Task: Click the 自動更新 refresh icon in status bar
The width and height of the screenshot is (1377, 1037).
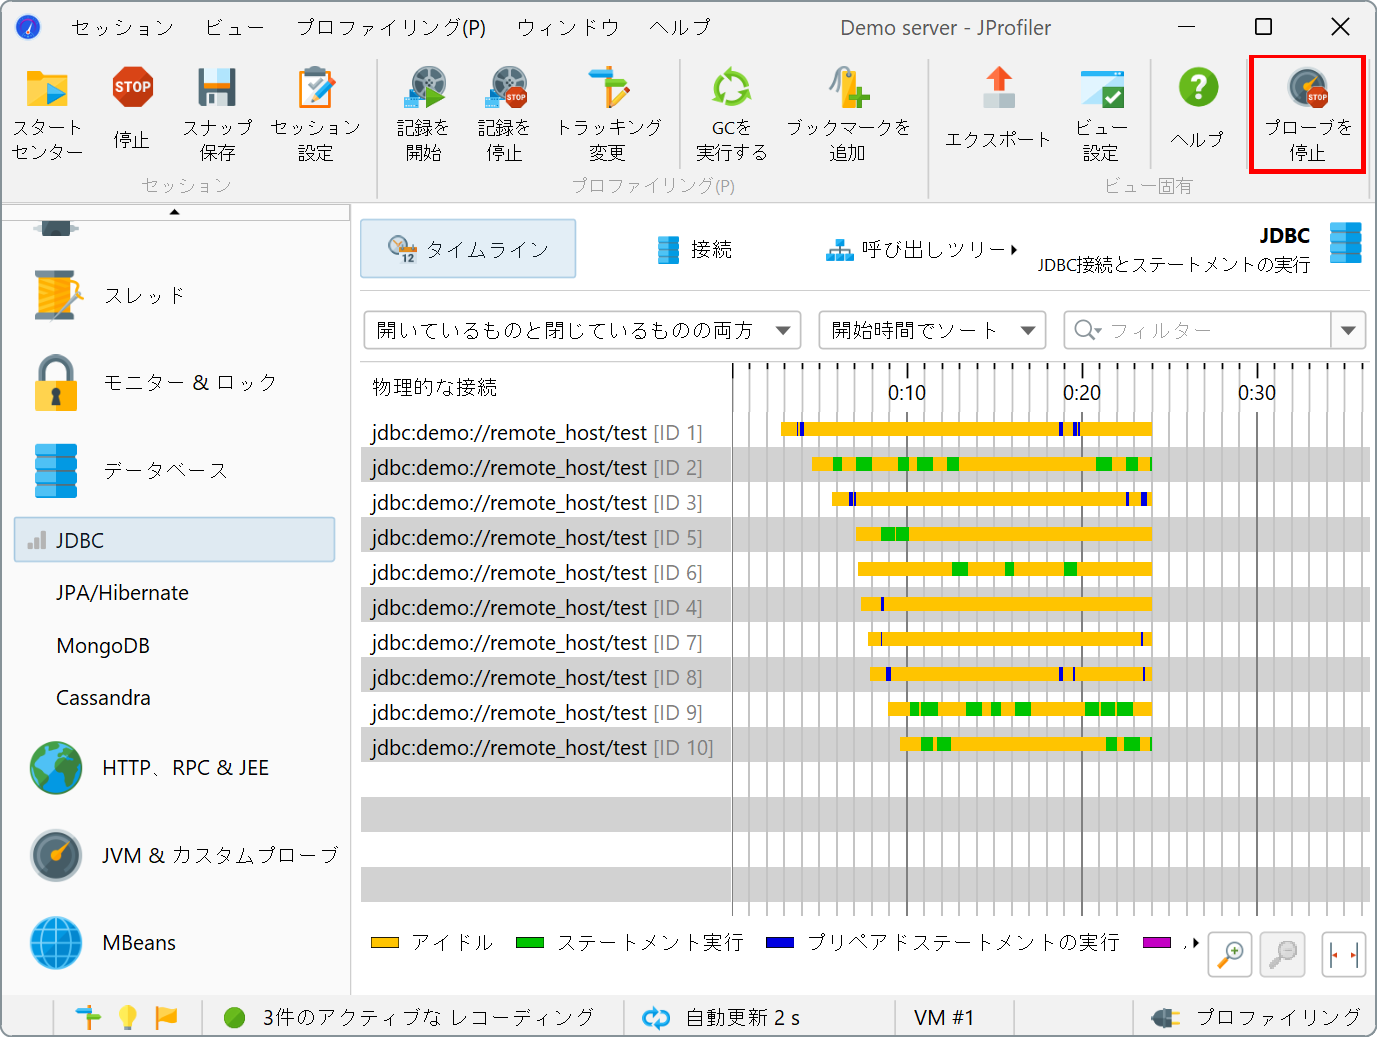Action: (x=656, y=1018)
